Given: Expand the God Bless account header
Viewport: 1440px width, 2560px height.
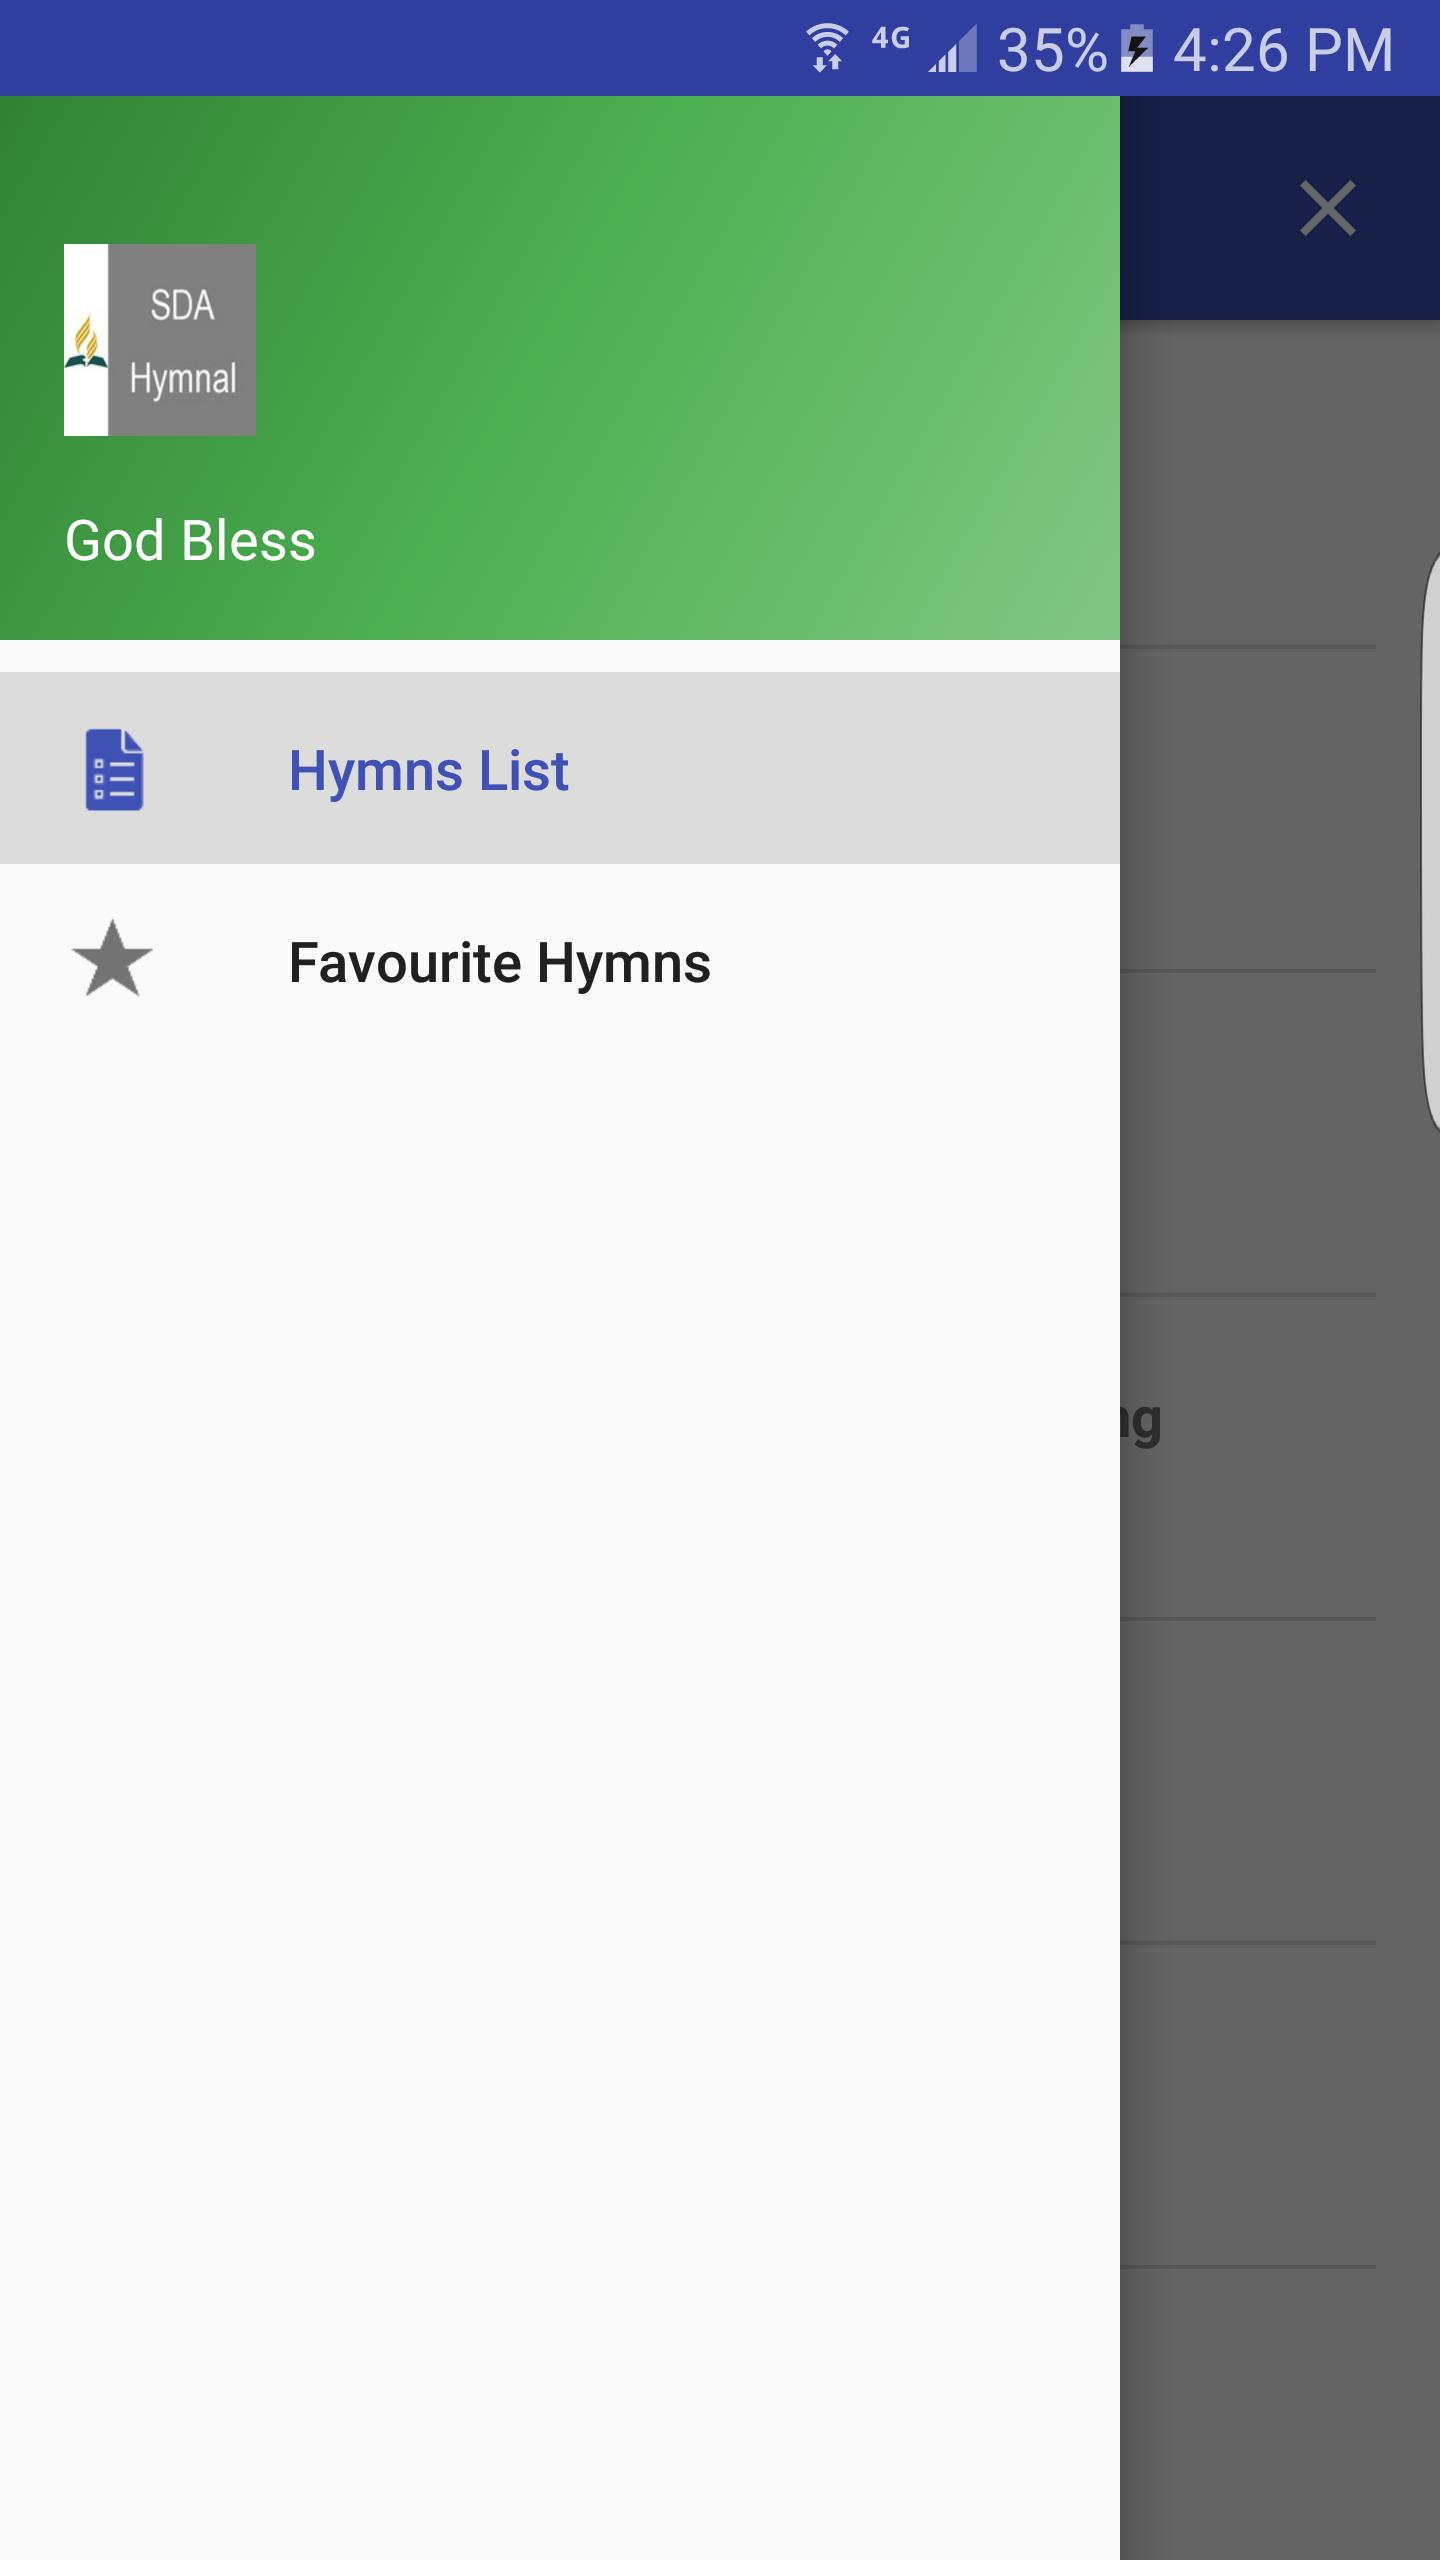Looking at the screenshot, I should coord(190,540).
